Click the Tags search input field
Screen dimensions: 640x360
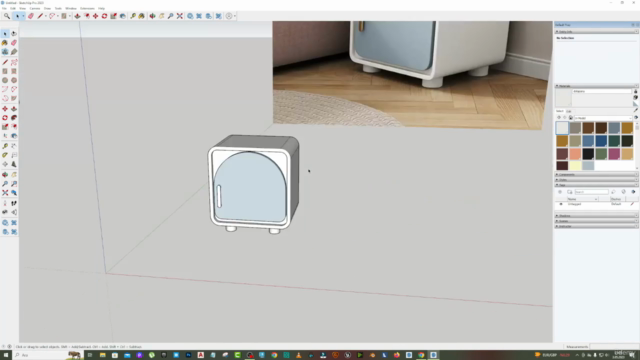point(591,192)
